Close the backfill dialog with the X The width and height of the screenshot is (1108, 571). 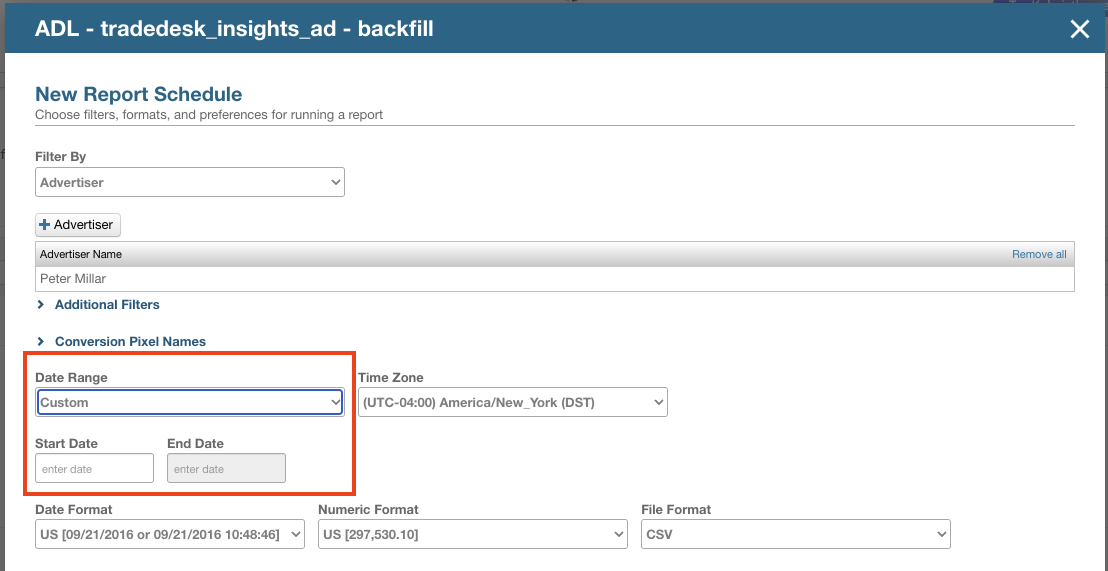(x=1079, y=29)
